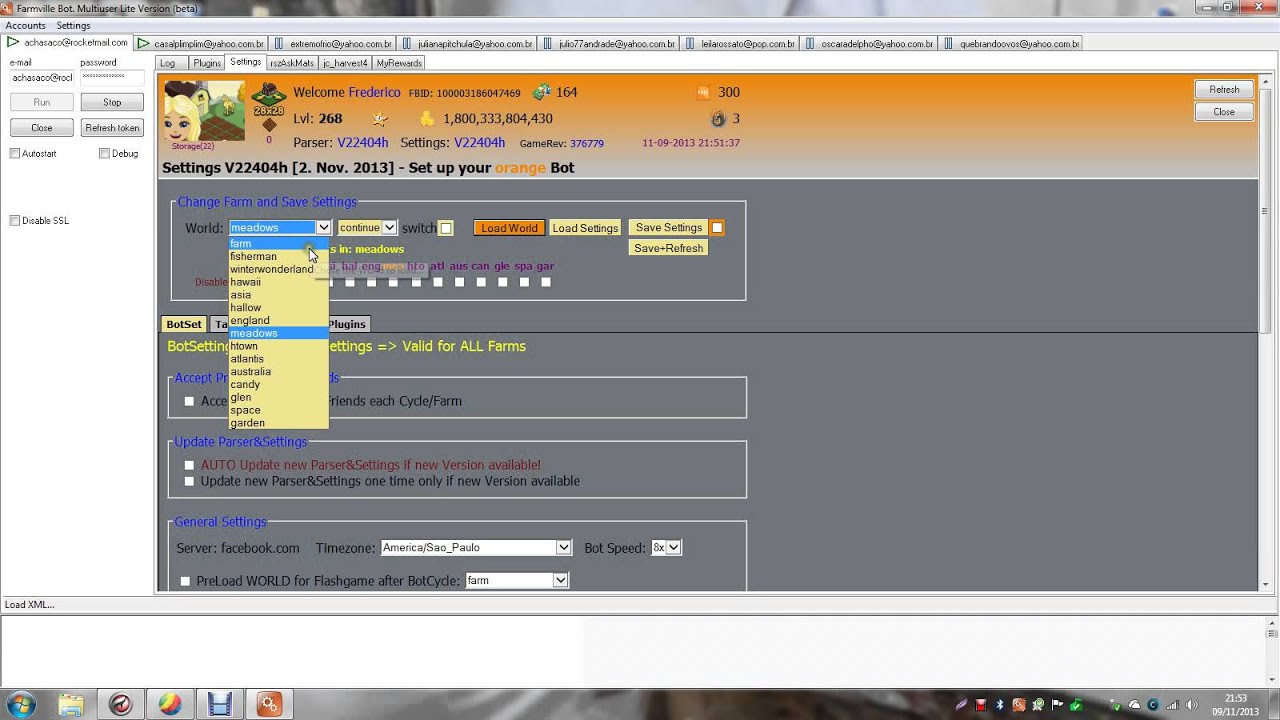
Task: Click the Load World button
Action: pos(509,228)
